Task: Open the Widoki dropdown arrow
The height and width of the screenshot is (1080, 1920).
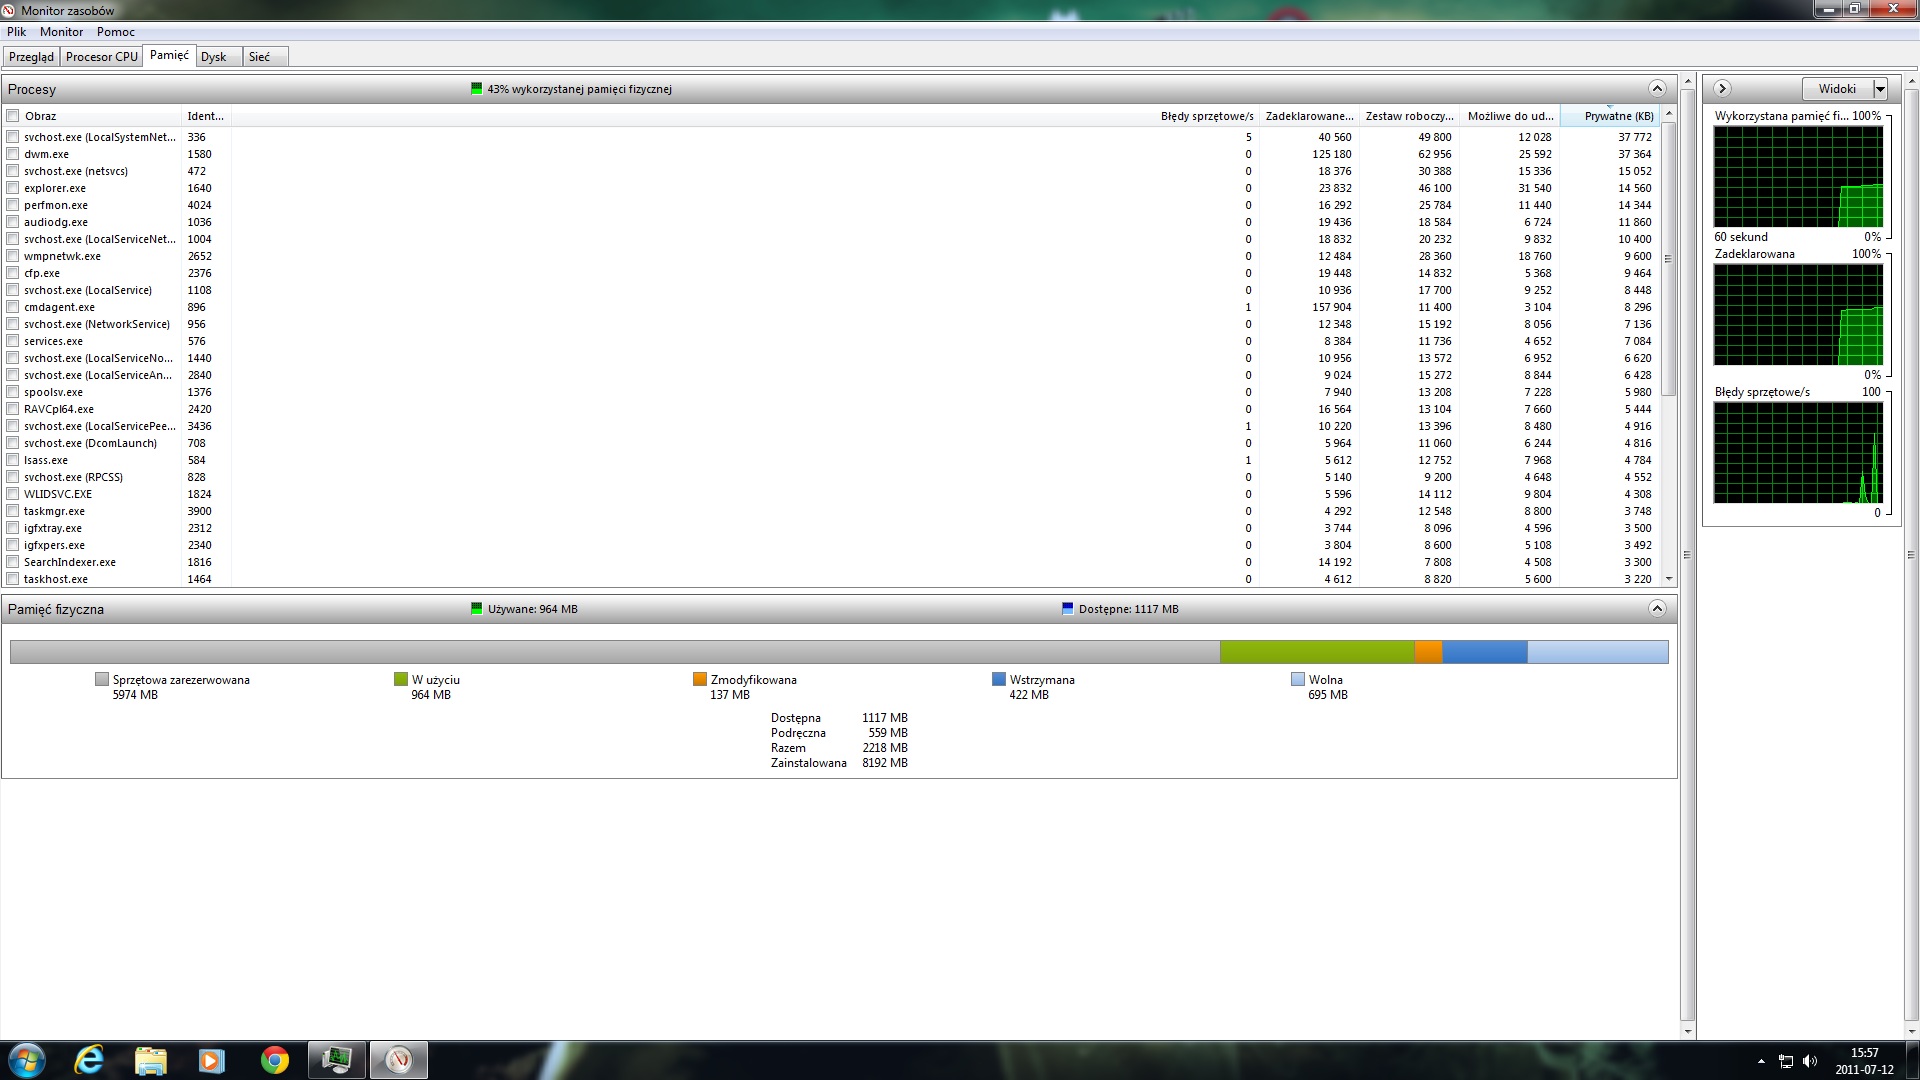Action: (x=1880, y=89)
